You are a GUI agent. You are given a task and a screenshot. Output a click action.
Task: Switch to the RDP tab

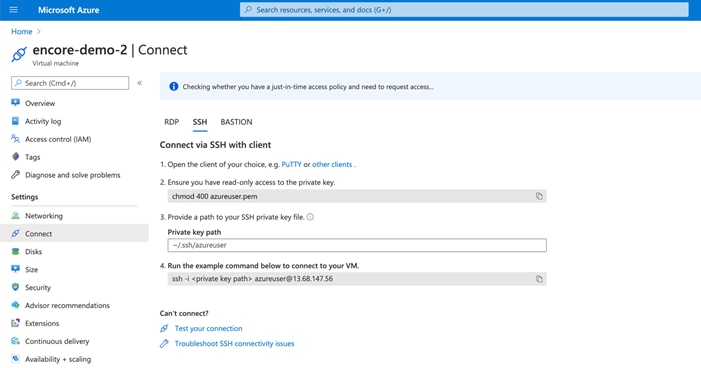point(172,122)
